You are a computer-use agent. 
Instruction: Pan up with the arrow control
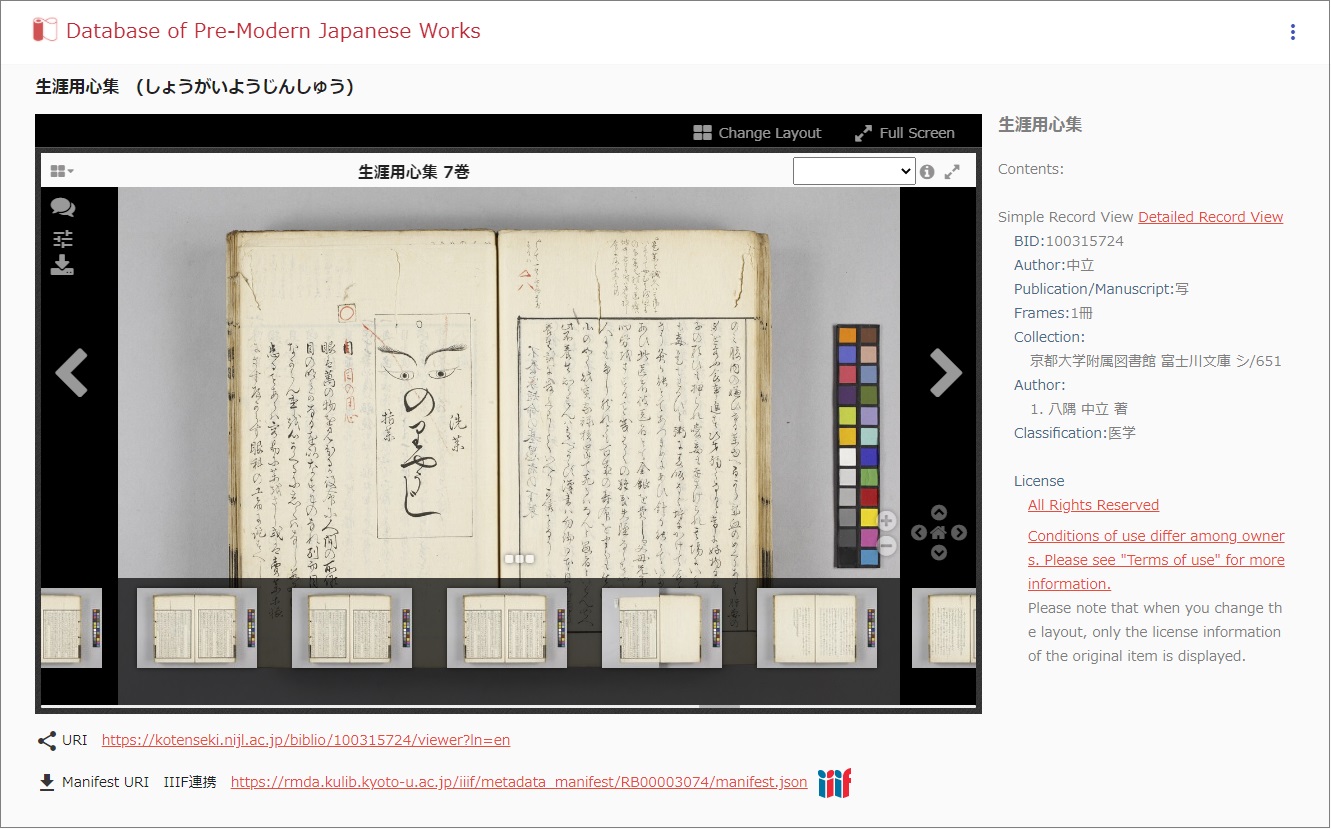pyautogui.click(x=938, y=513)
